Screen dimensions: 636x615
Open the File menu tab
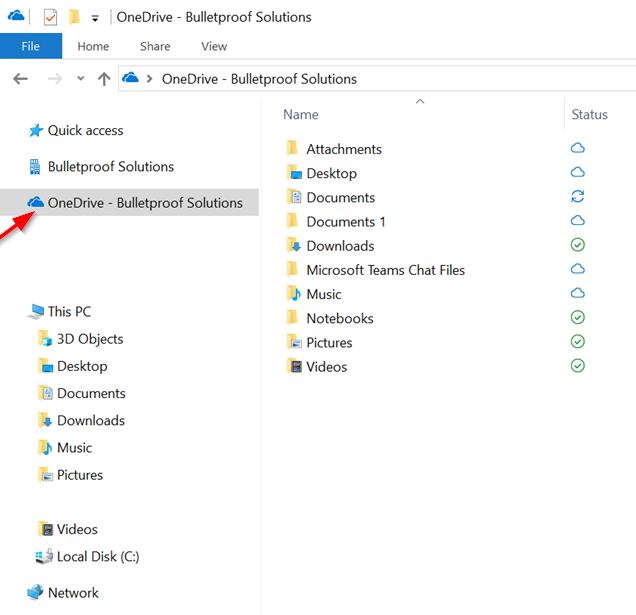point(30,46)
